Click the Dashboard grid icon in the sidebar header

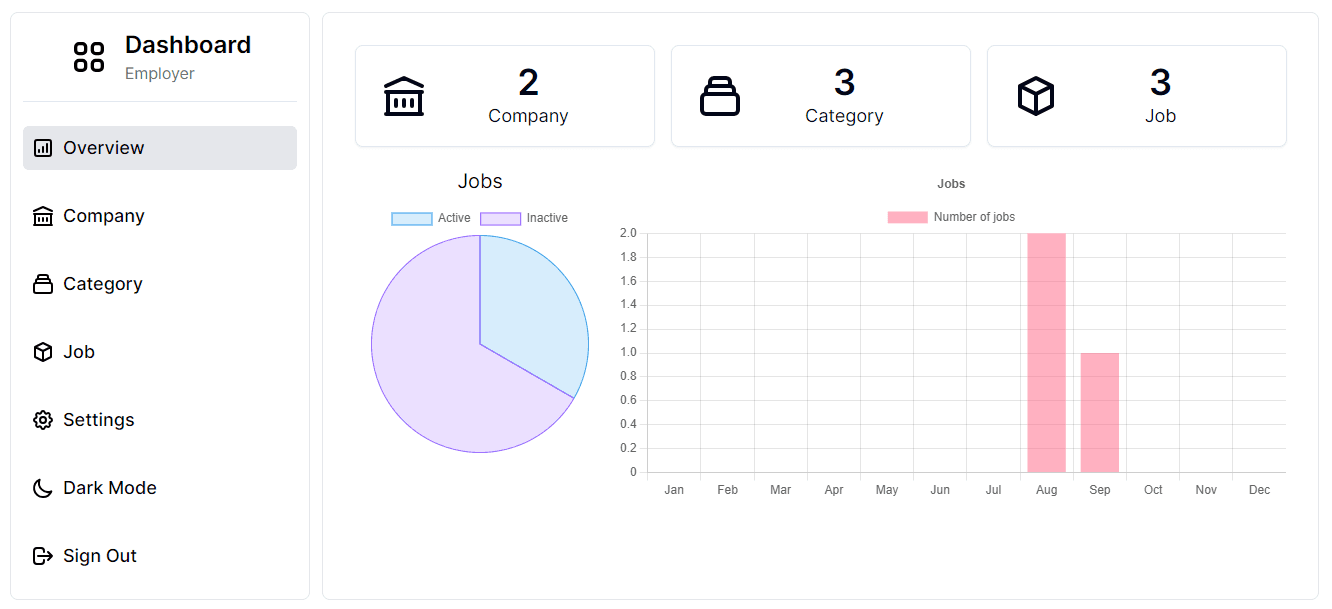pyautogui.click(x=88, y=56)
